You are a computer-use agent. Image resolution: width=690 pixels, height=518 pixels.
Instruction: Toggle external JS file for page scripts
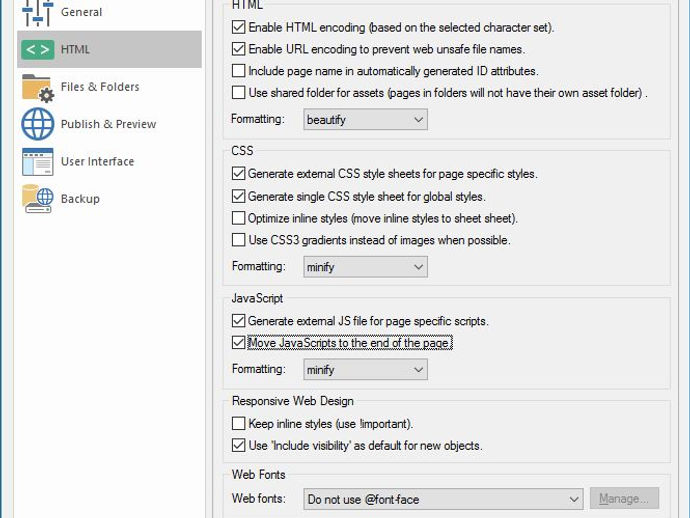pyautogui.click(x=239, y=321)
